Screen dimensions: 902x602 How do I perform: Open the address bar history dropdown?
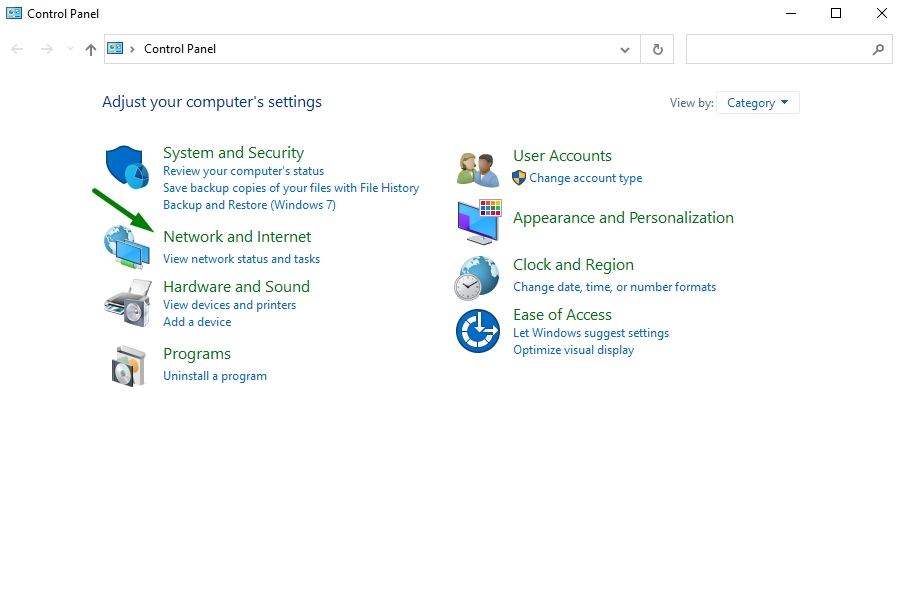click(625, 49)
